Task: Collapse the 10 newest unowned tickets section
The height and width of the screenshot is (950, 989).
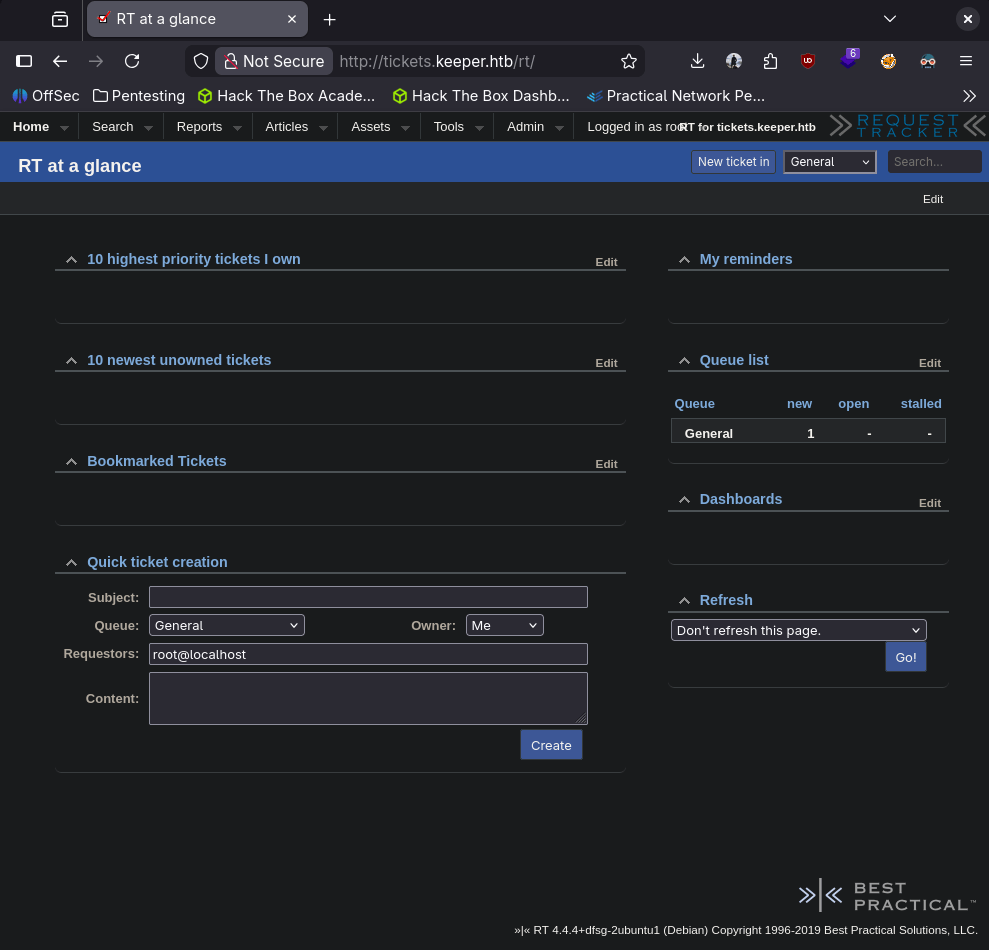Action: coord(71,361)
